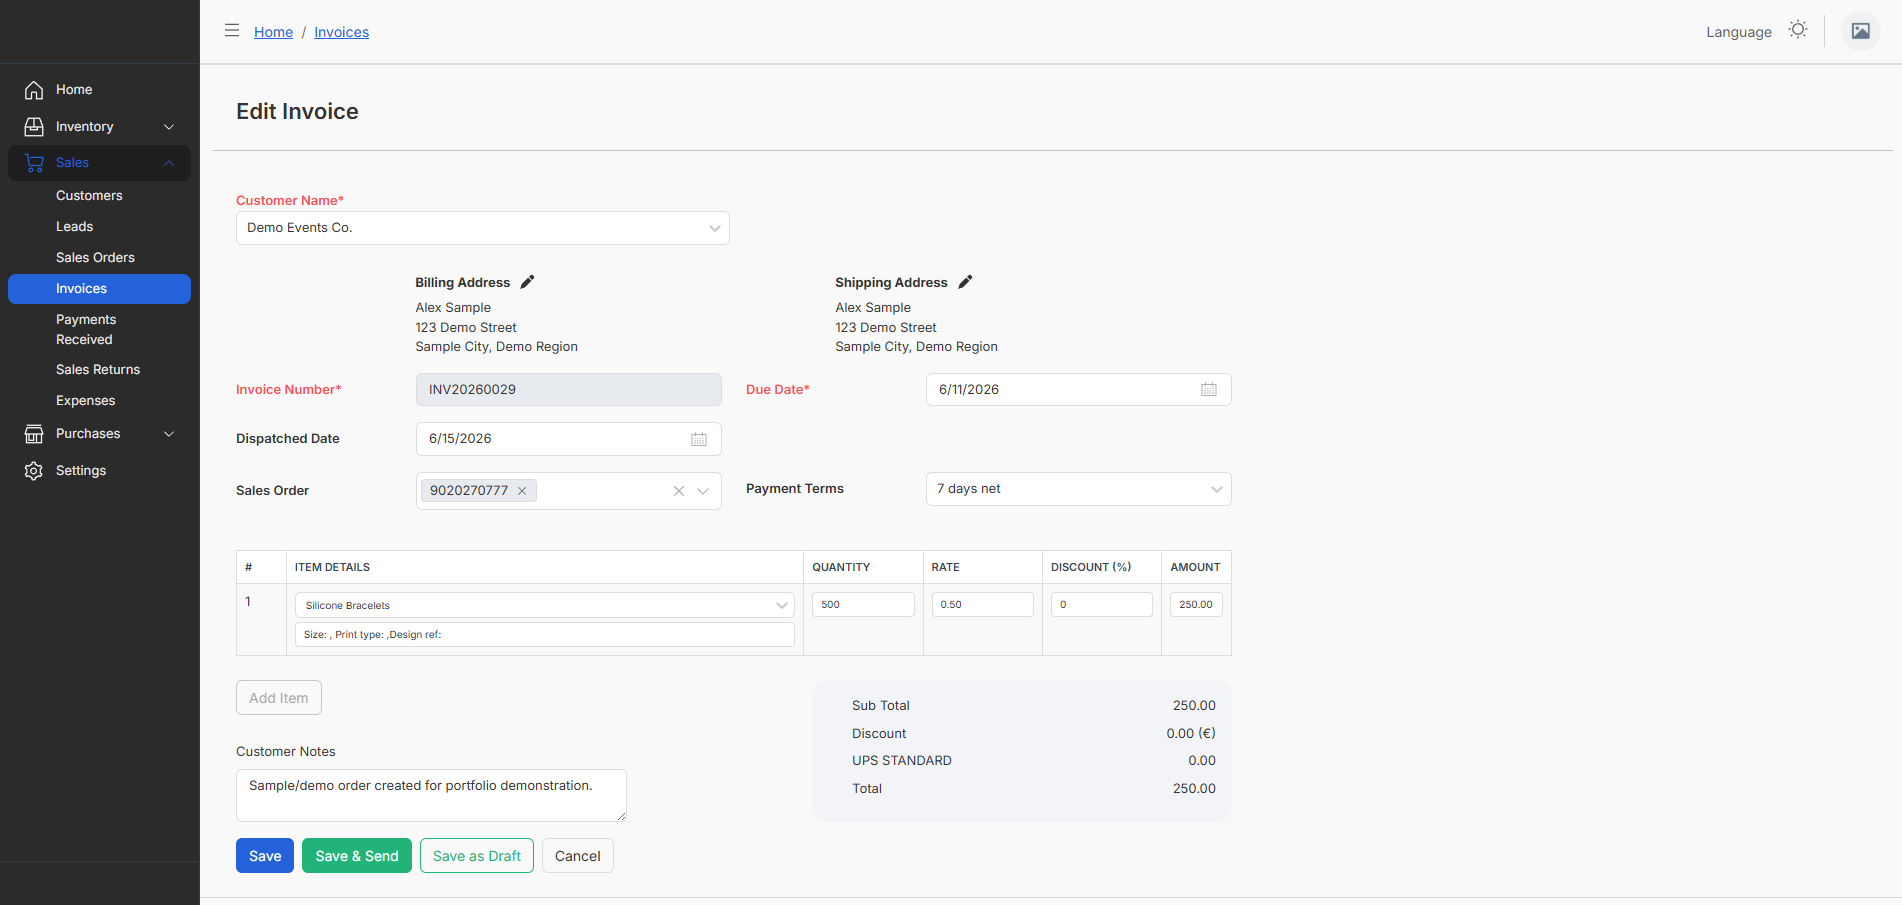Focus the Quantity field showing 500
This screenshot has height=905, width=1902.
tap(863, 605)
